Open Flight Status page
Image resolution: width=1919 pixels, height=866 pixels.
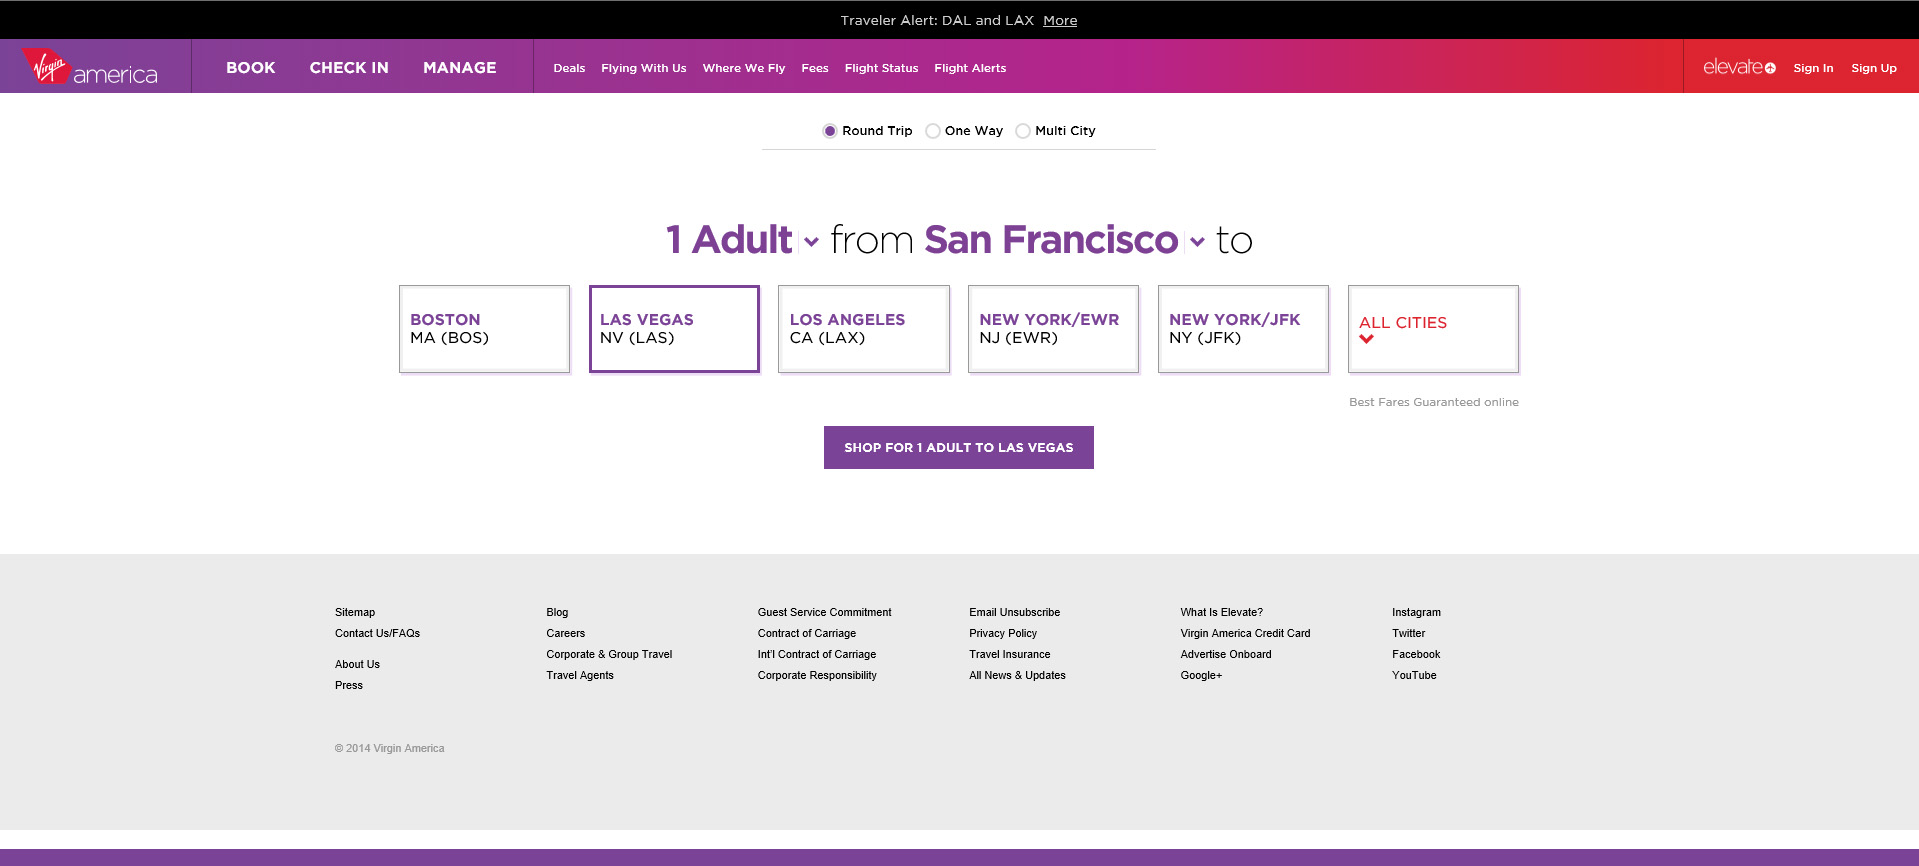(x=881, y=68)
